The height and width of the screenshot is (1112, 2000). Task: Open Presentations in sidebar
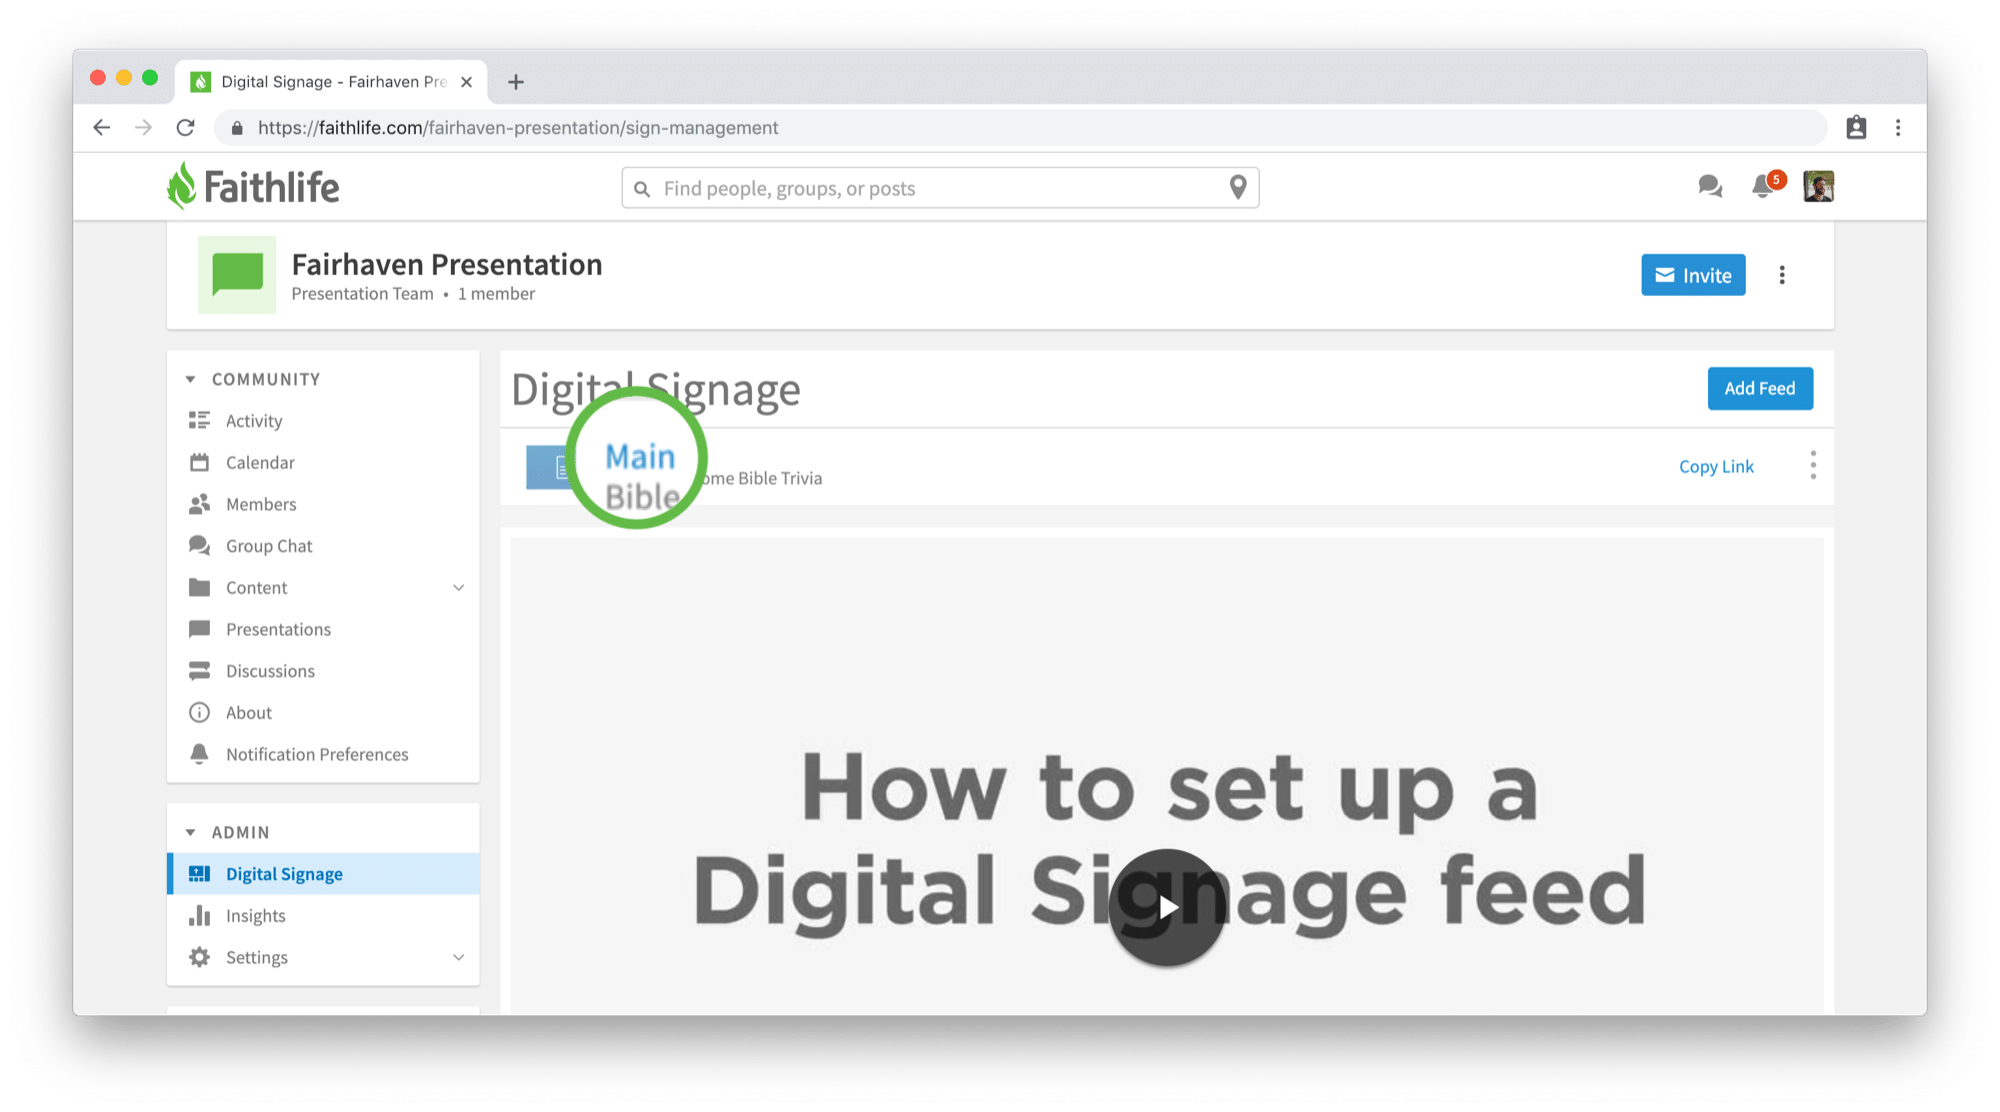(278, 630)
